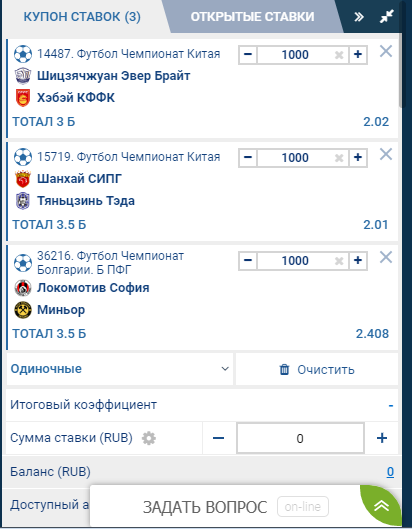Remove the Локомотив София bet from the coupon
This screenshot has width=412, height=529.
pos(386,258)
